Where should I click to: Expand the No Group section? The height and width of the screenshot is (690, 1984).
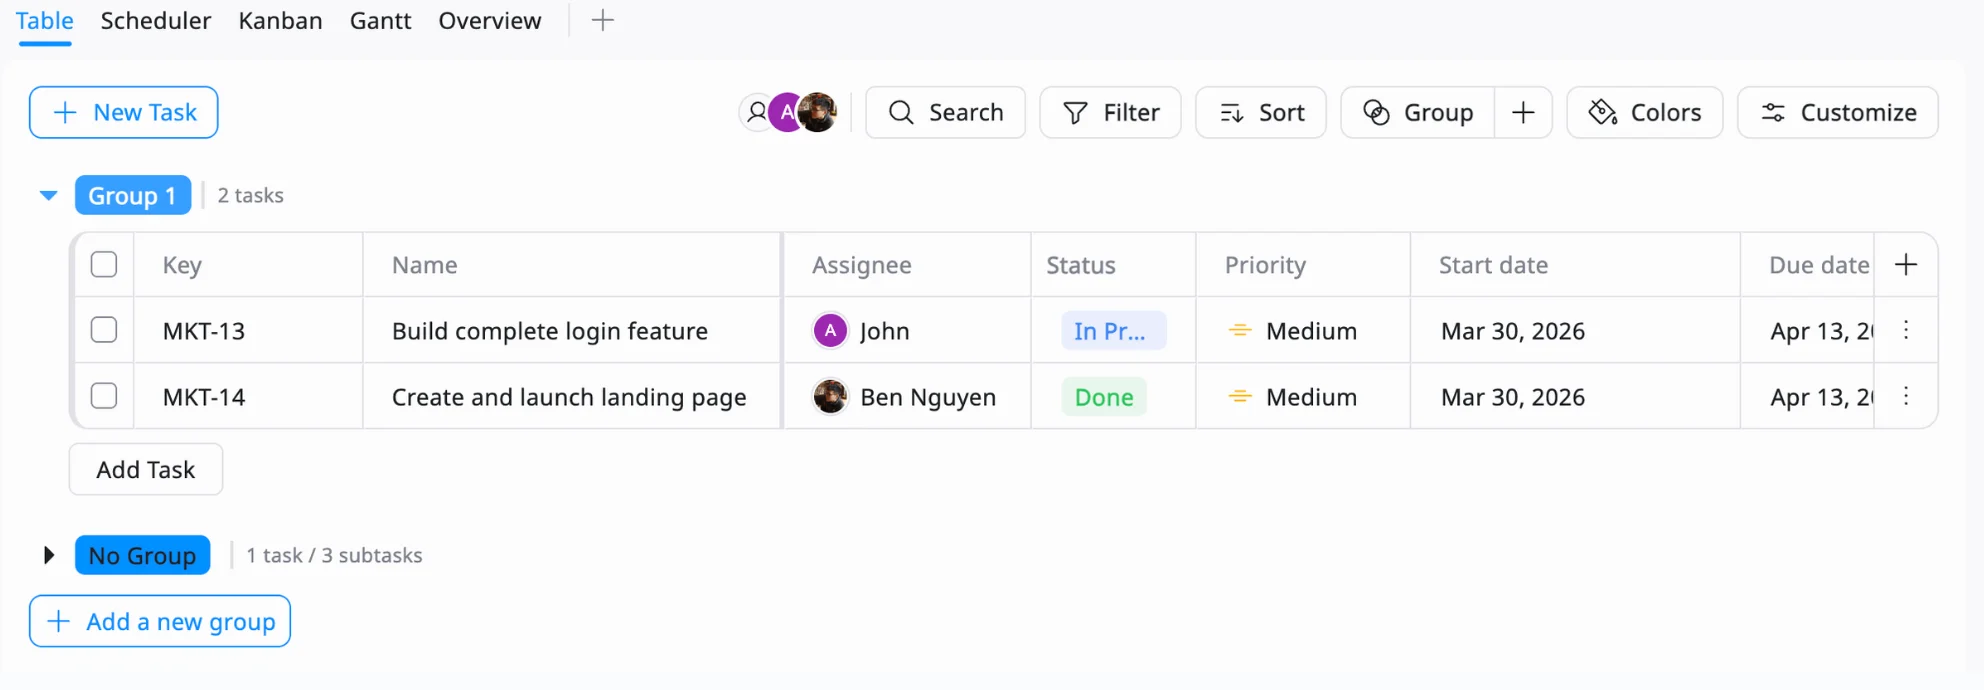tap(48, 555)
